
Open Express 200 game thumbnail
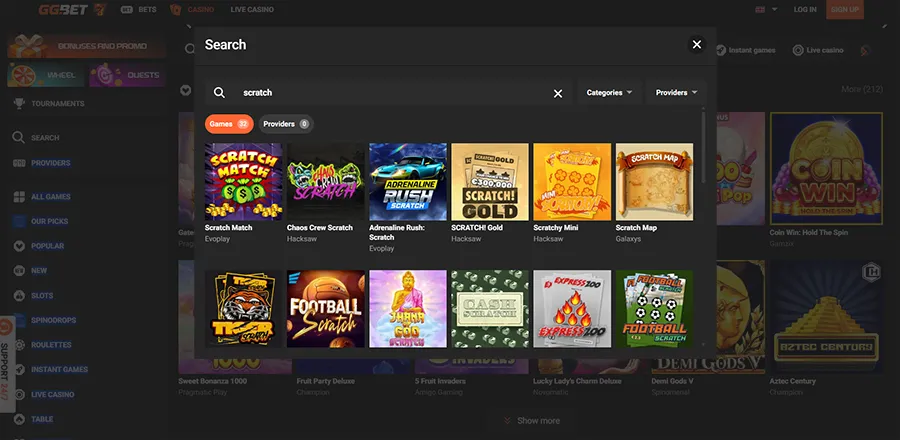[572, 309]
